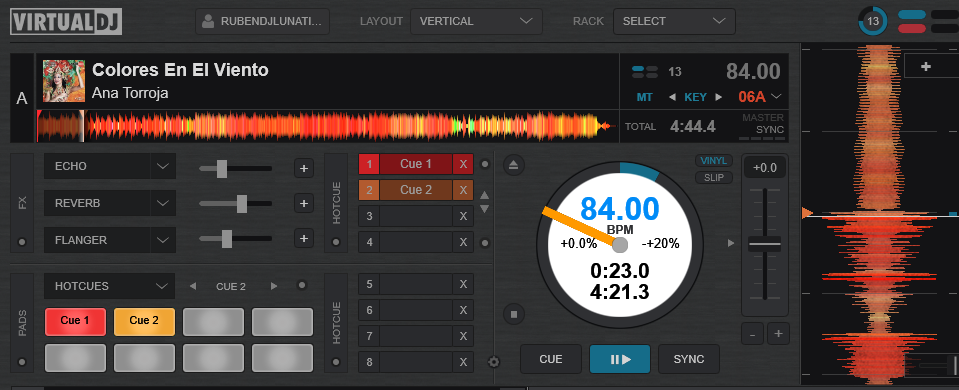Click the plus button above vertical waveform

click(x=926, y=66)
